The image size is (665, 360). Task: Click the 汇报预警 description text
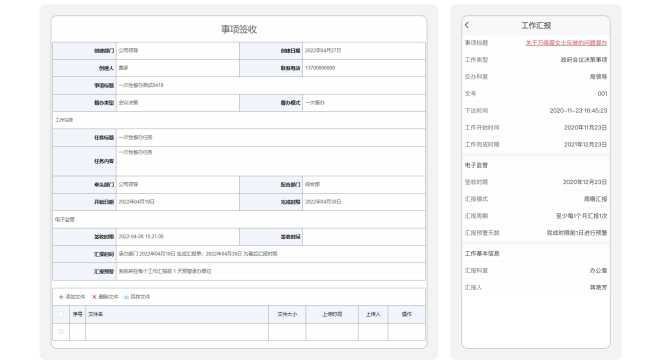[x=165, y=271]
